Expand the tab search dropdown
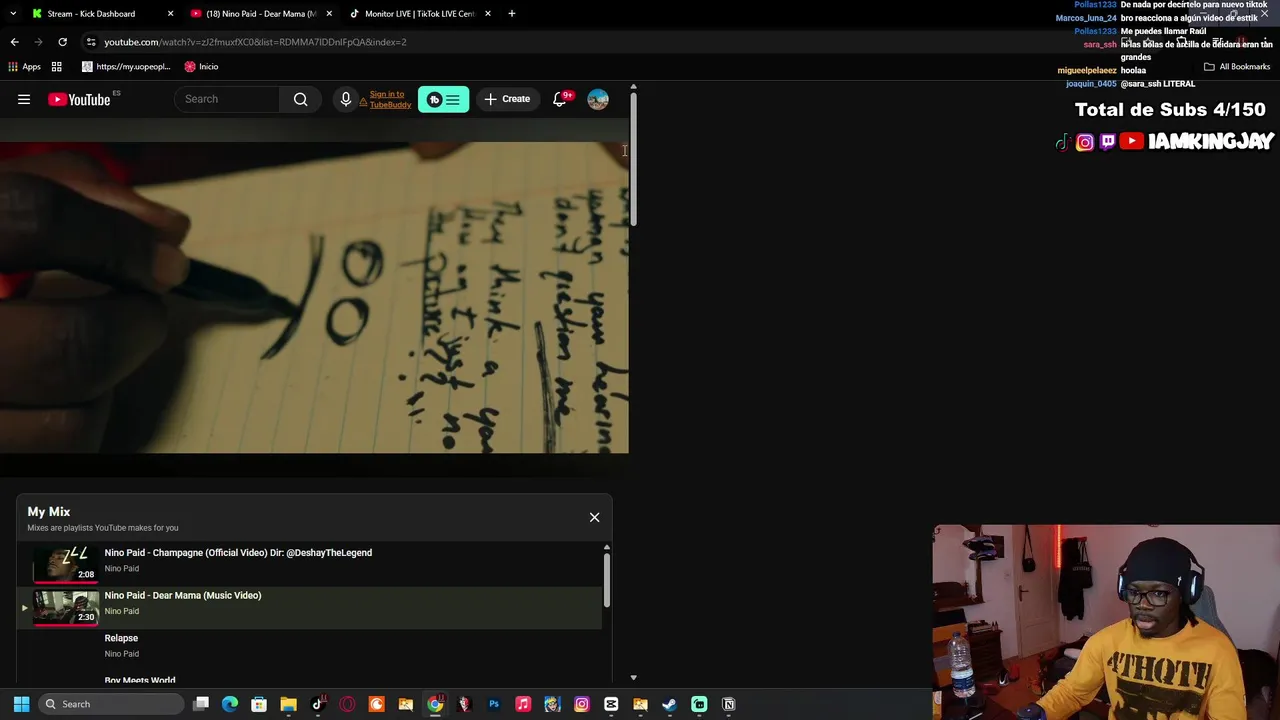Viewport: 1280px width, 720px height. (x=13, y=14)
